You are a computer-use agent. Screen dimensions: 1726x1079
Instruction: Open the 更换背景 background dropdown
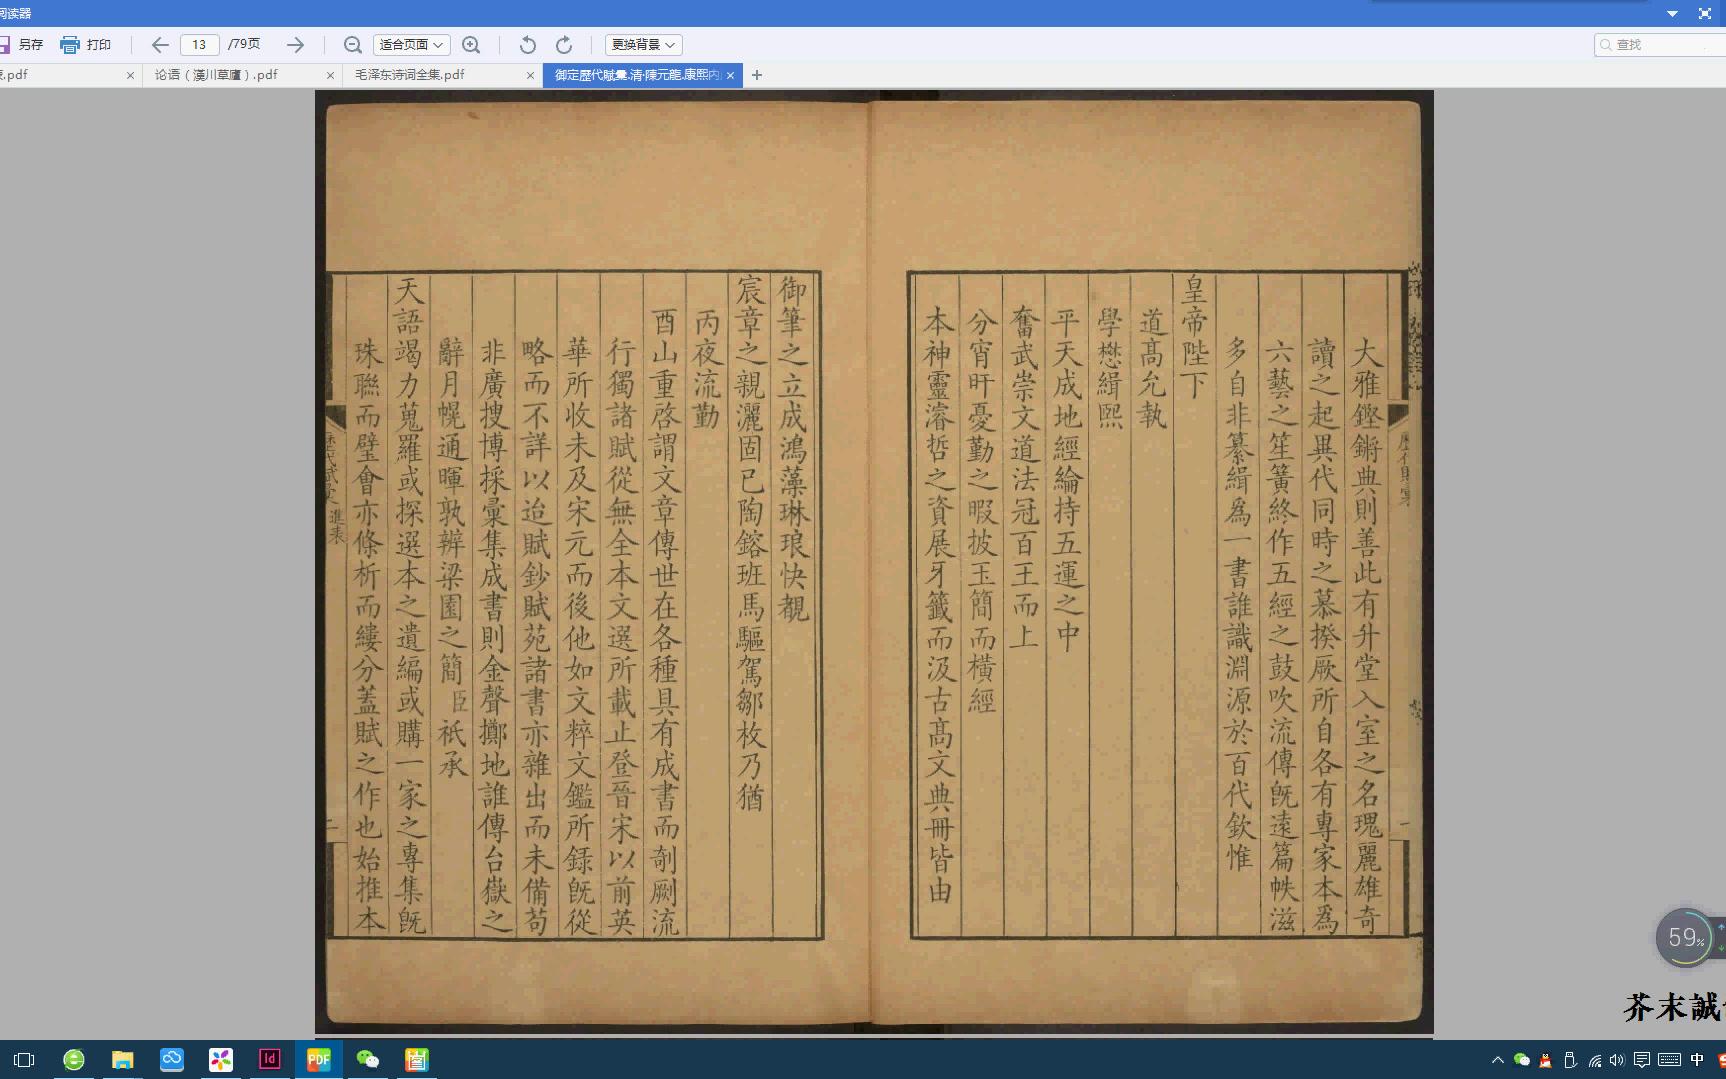pos(644,45)
